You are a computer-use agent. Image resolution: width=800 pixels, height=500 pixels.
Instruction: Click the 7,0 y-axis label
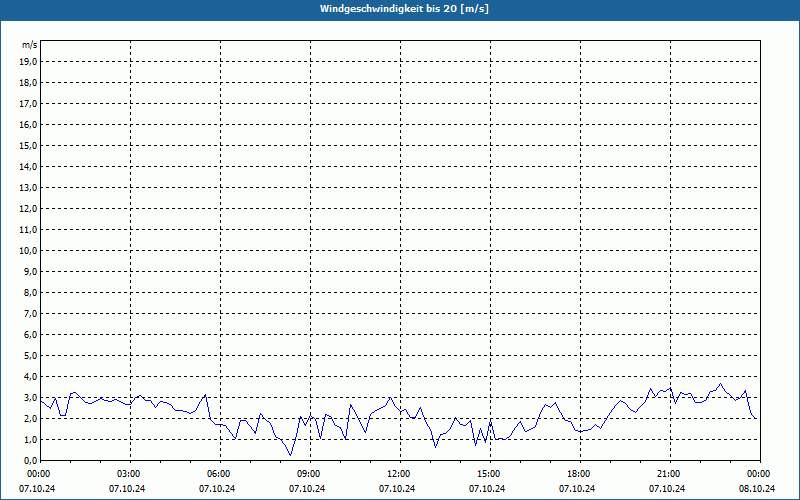[31, 314]
